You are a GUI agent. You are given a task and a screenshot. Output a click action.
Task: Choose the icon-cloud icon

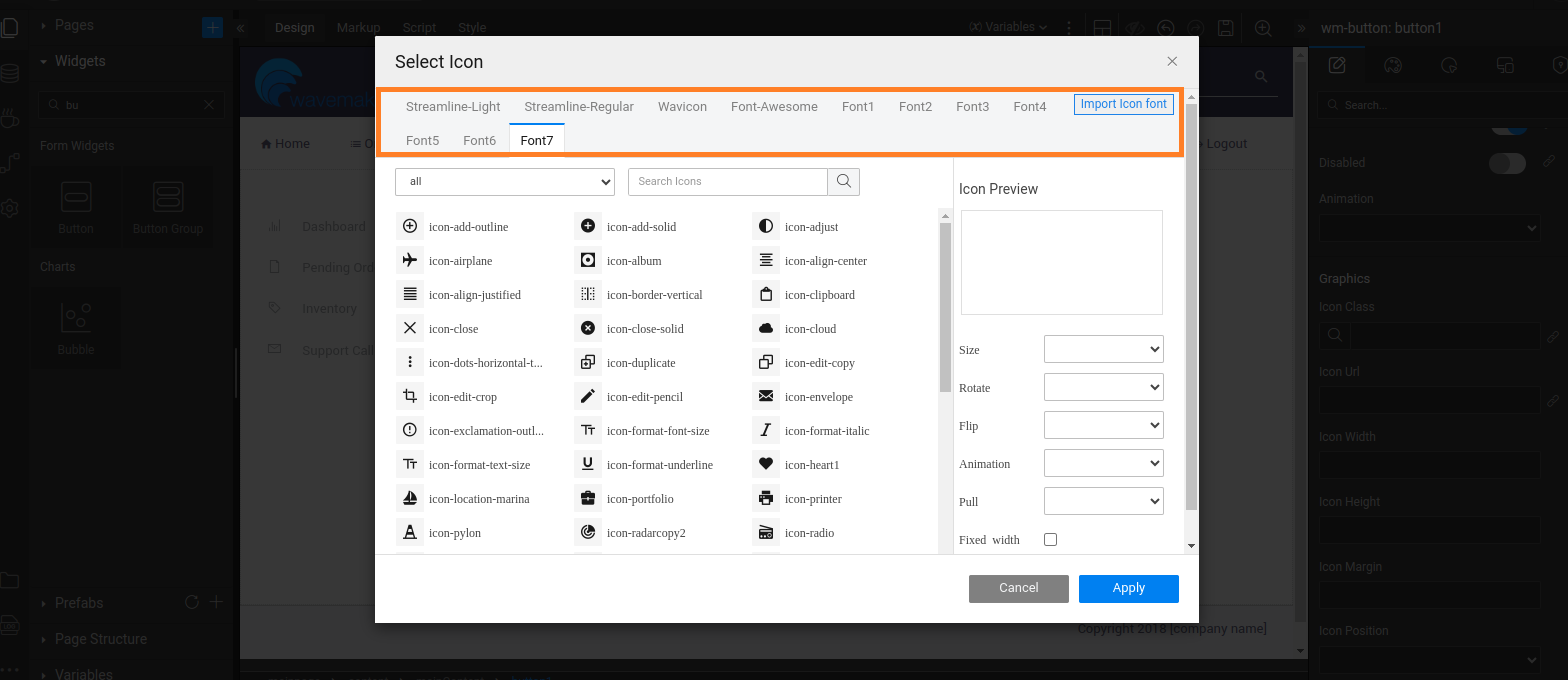click(x=766, y=329)
